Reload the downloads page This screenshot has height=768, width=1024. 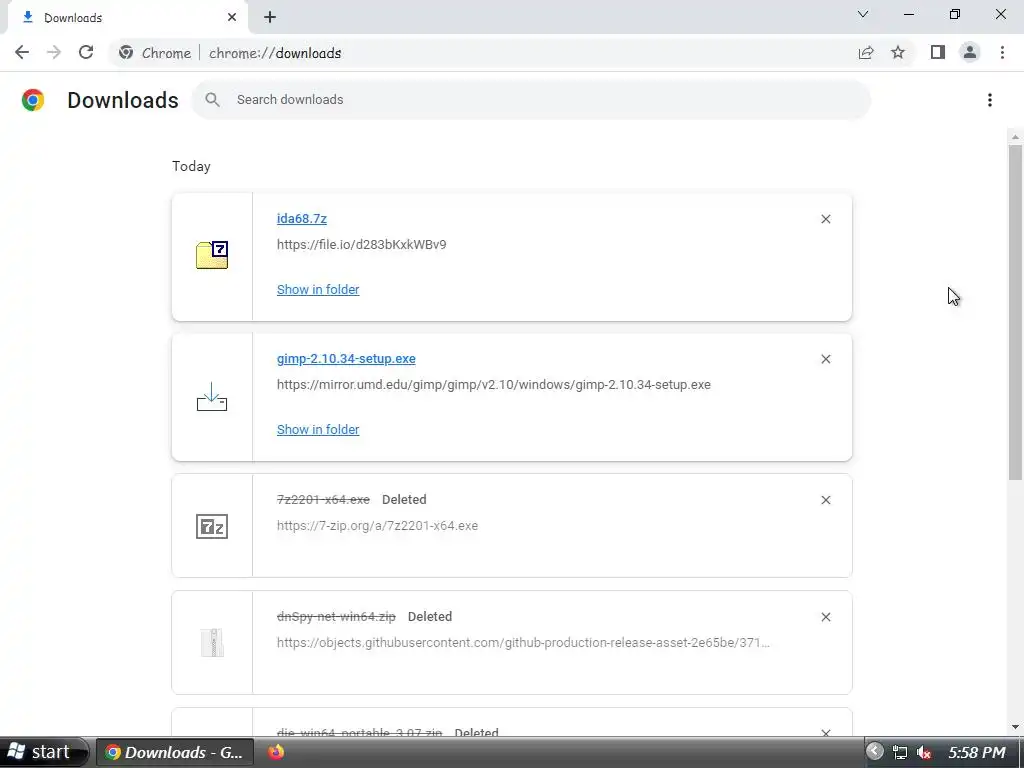coord(86,53)
